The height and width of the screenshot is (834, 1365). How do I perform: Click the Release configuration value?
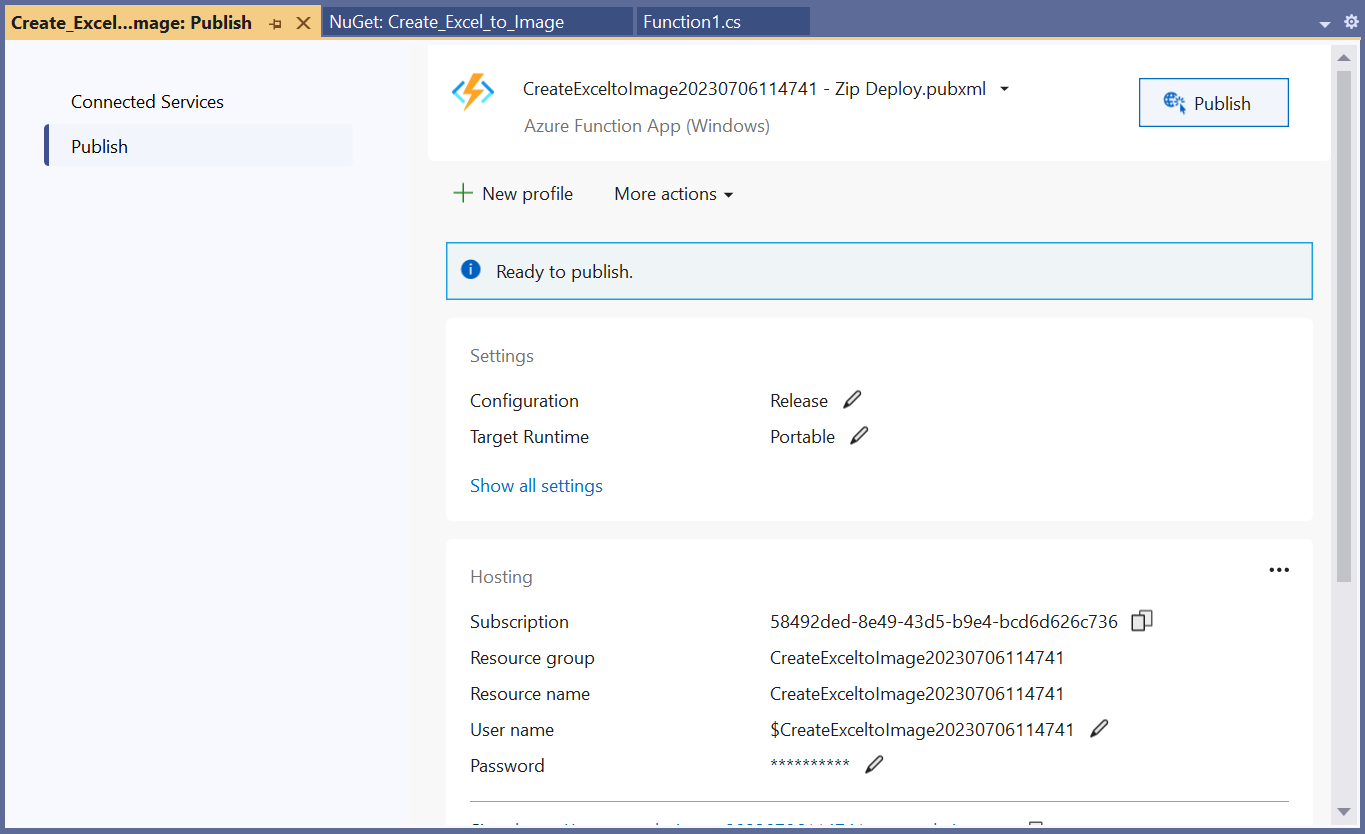click(799, 400)
